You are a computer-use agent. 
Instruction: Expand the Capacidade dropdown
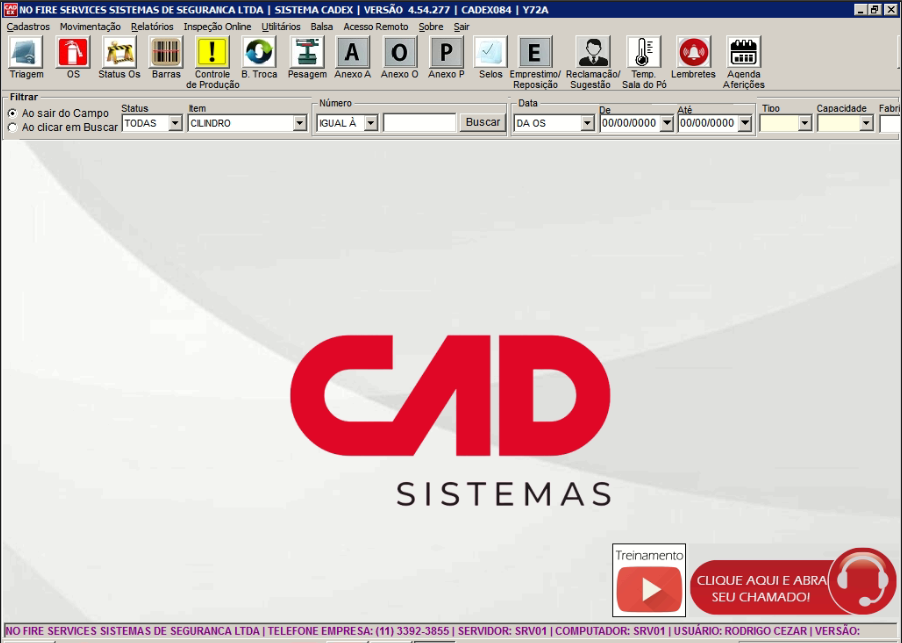866,123
